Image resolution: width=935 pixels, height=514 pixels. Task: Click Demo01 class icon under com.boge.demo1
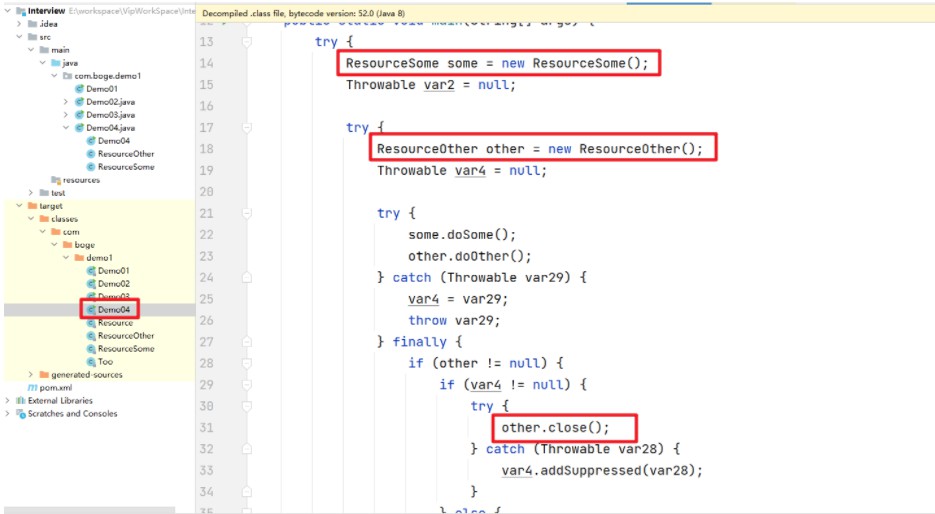point(79,89)
